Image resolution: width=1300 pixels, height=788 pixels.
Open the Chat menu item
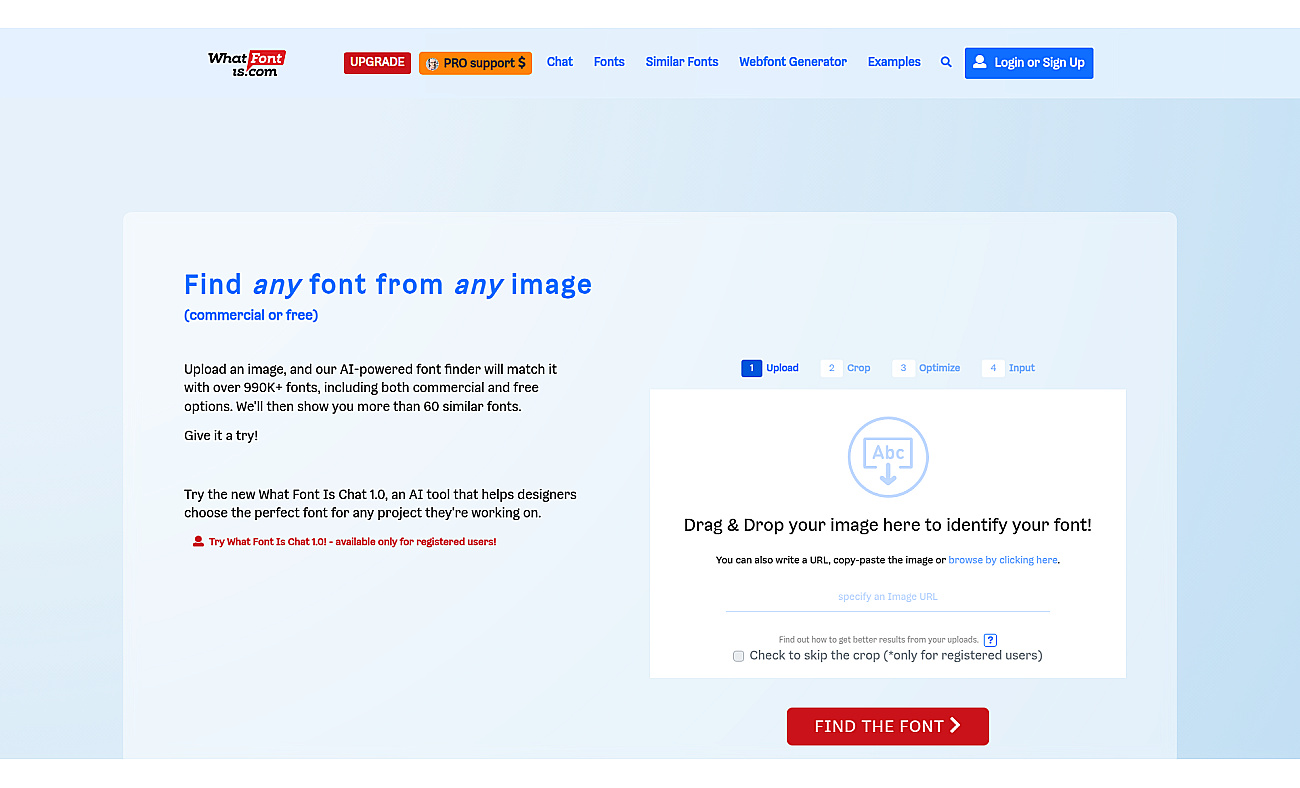pyautogui.click(x=560, y=62)
